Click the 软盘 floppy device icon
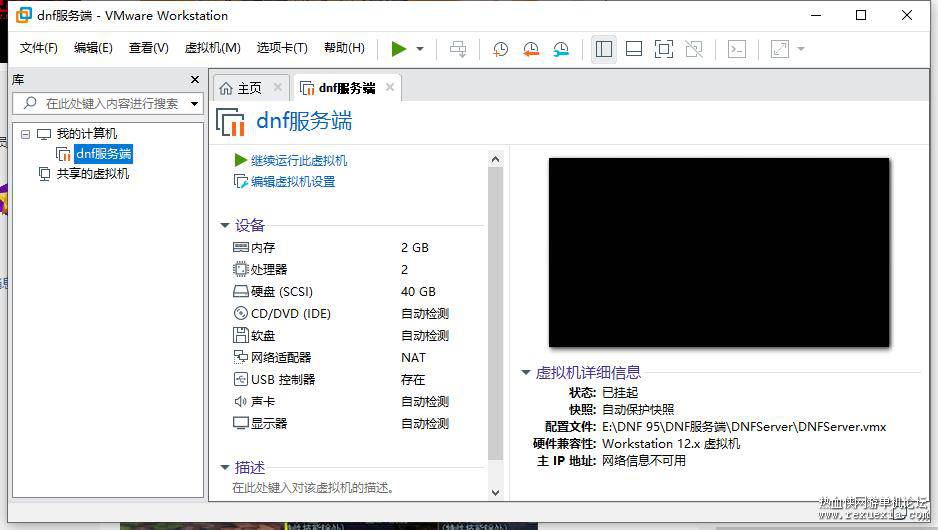This screenshot has width=938, height=530. click(x=240, y=335)
